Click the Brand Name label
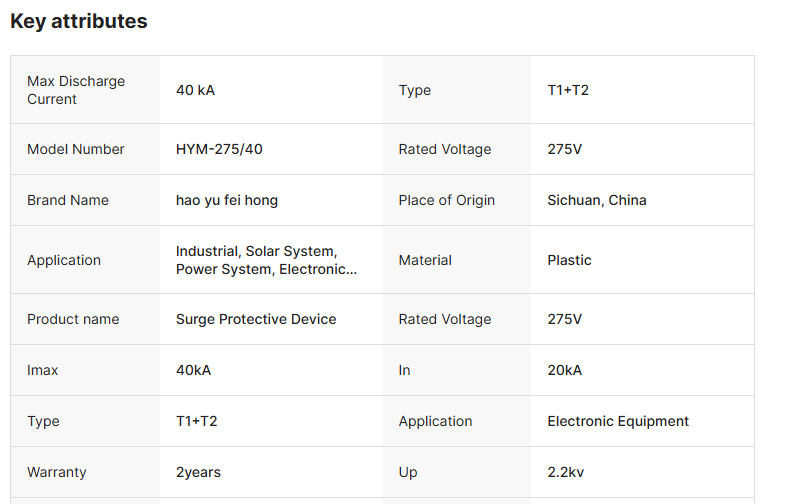The width and height of the screenshot is (786, 504). tap(68, 200)
